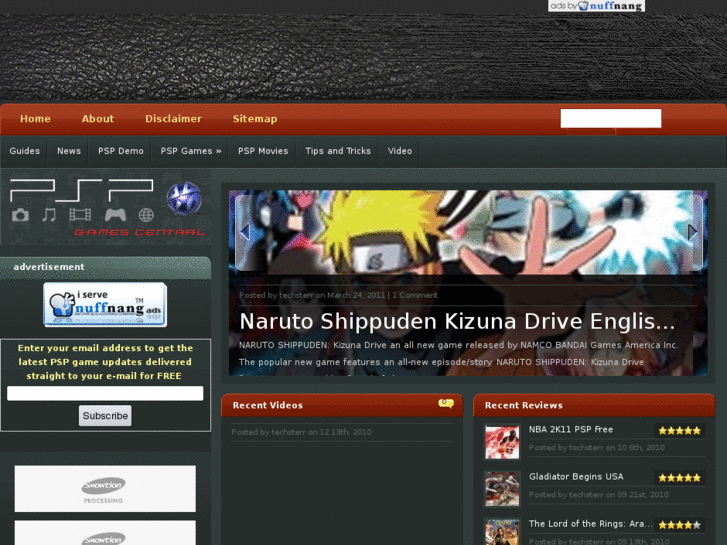
Task: Click the music note icon in logo
Action: 49,215
